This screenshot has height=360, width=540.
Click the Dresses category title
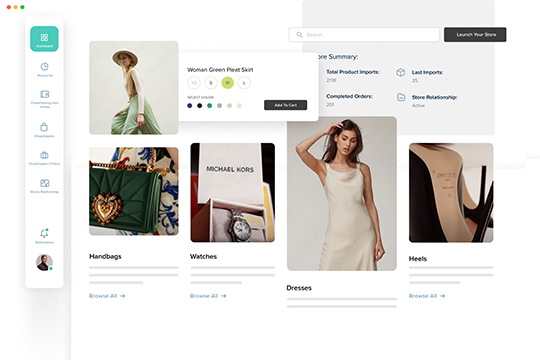pos(299,288)
